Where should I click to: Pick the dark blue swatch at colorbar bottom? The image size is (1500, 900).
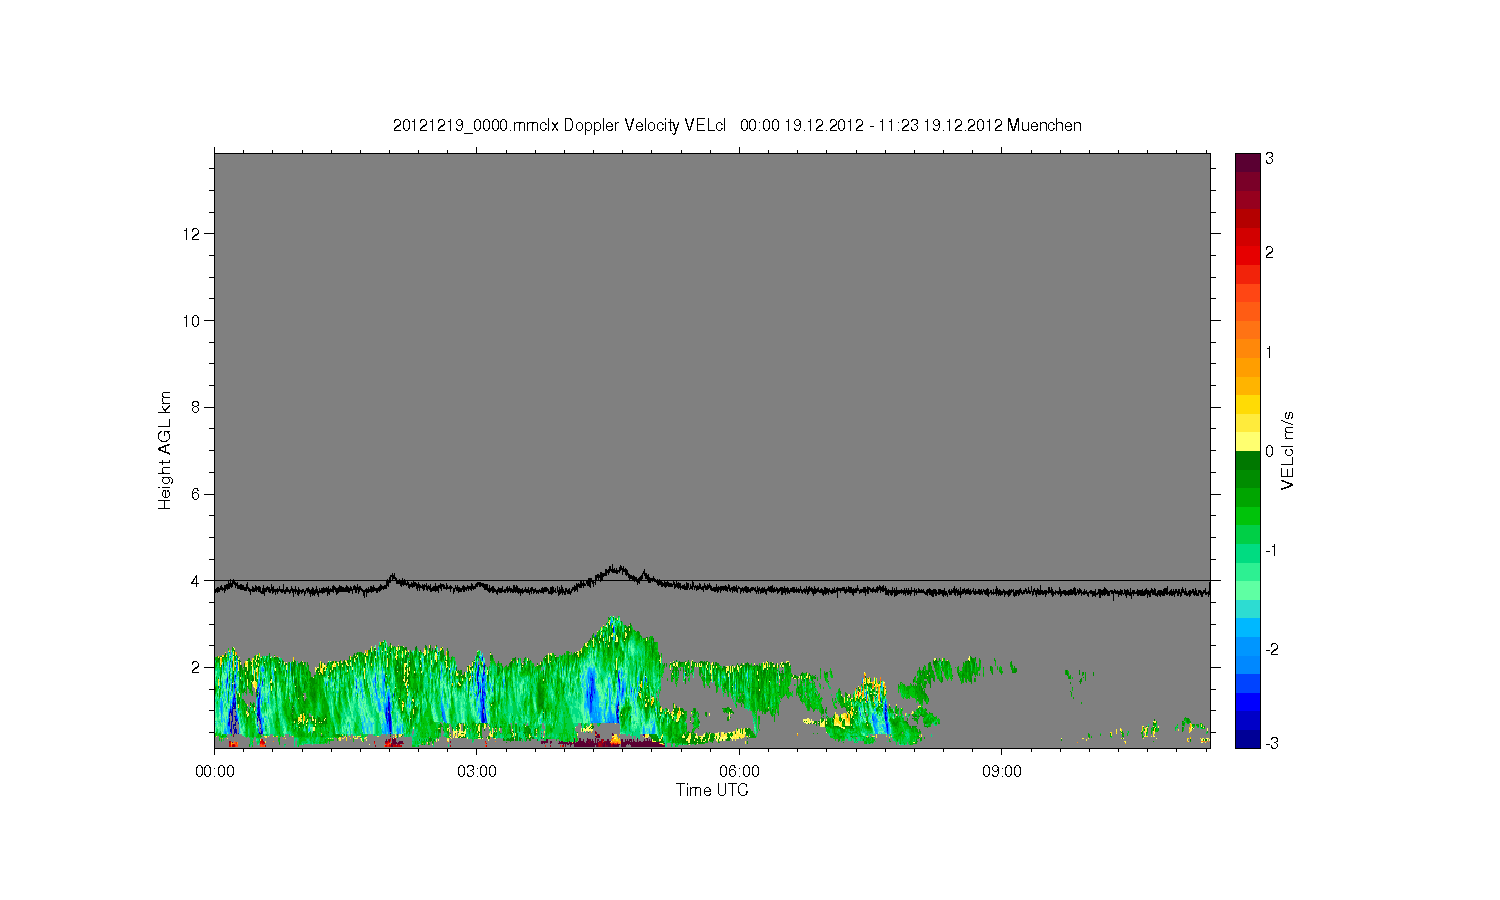(1247, 739)
